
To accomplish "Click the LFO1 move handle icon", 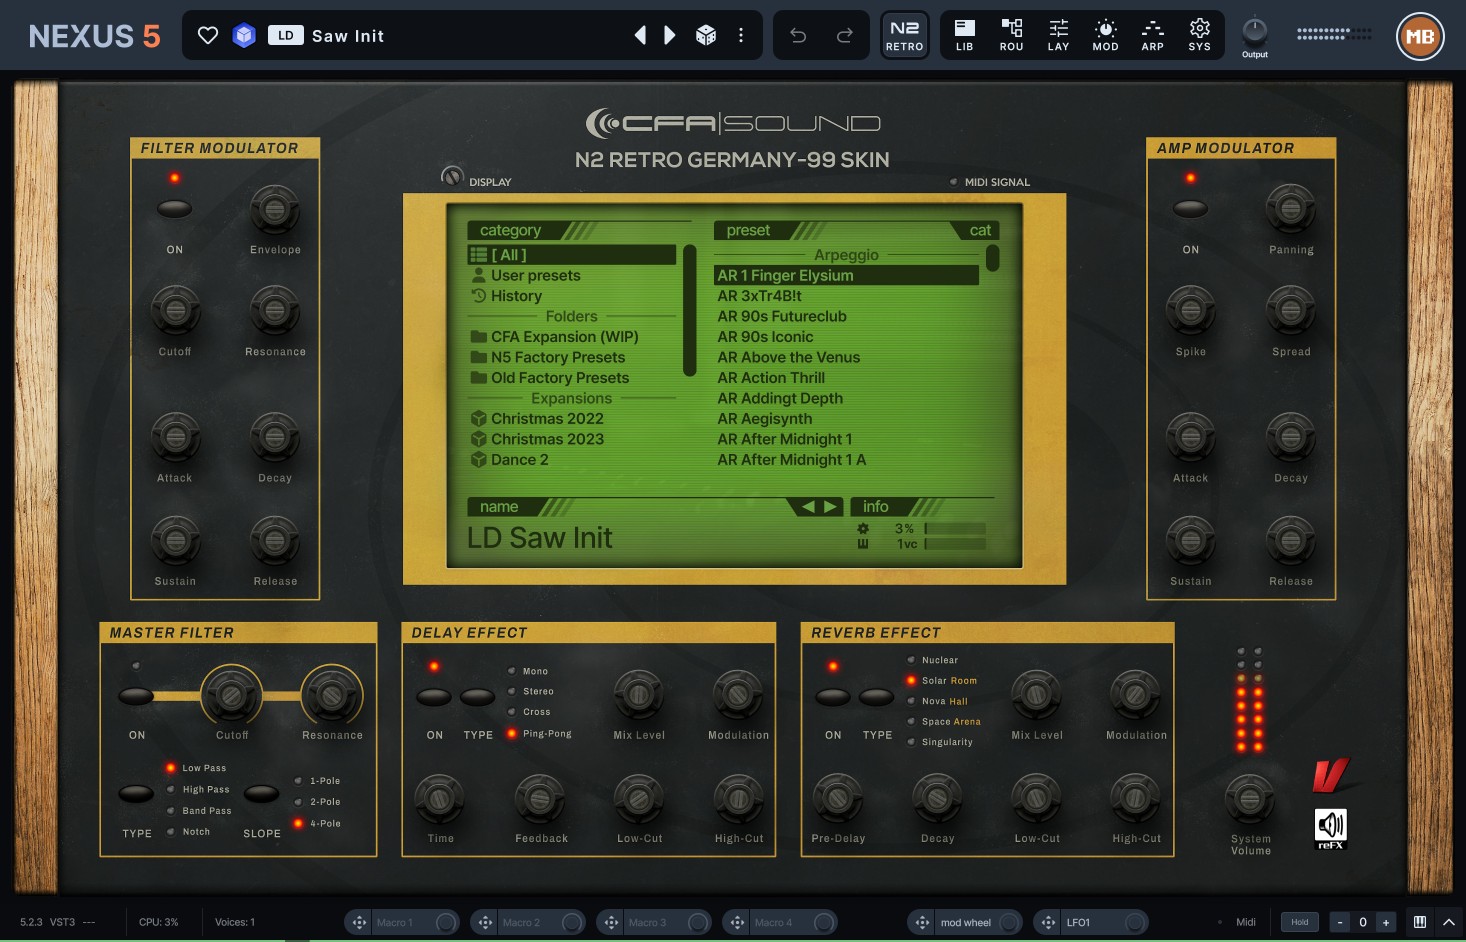I will pos(1049,922).
